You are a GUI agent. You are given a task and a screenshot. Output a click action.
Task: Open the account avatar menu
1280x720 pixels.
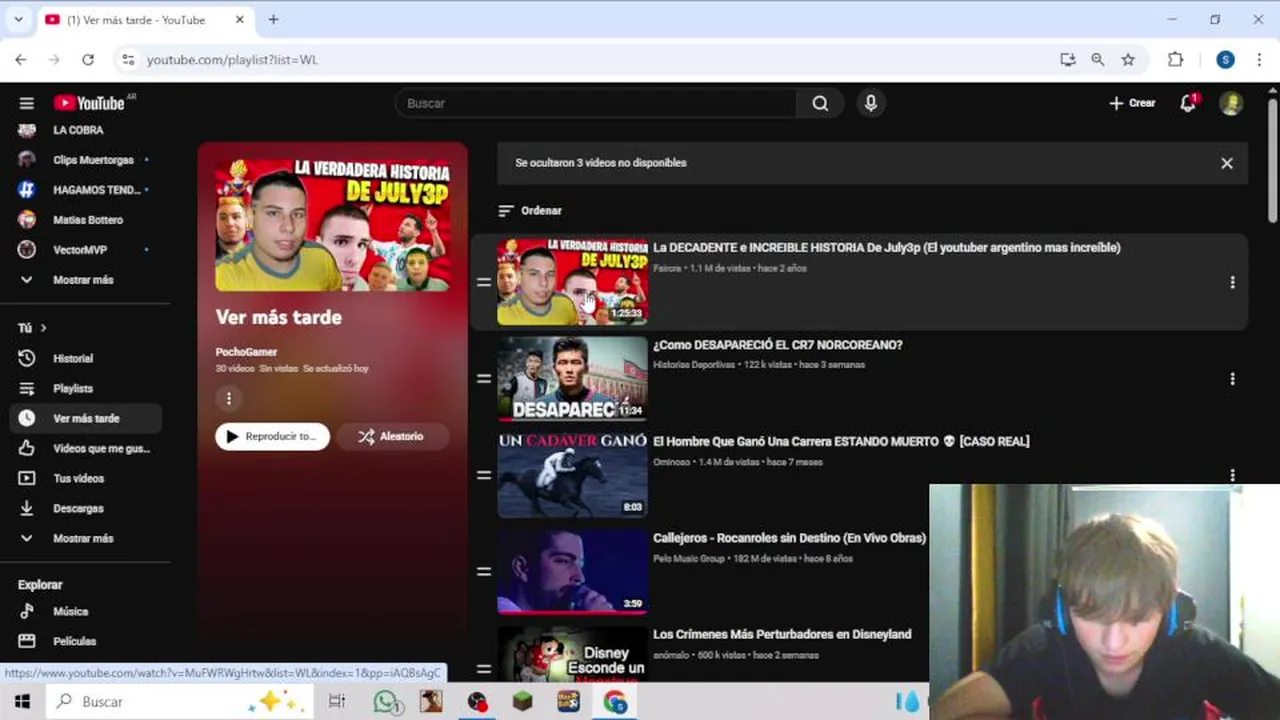(1231, 103)
